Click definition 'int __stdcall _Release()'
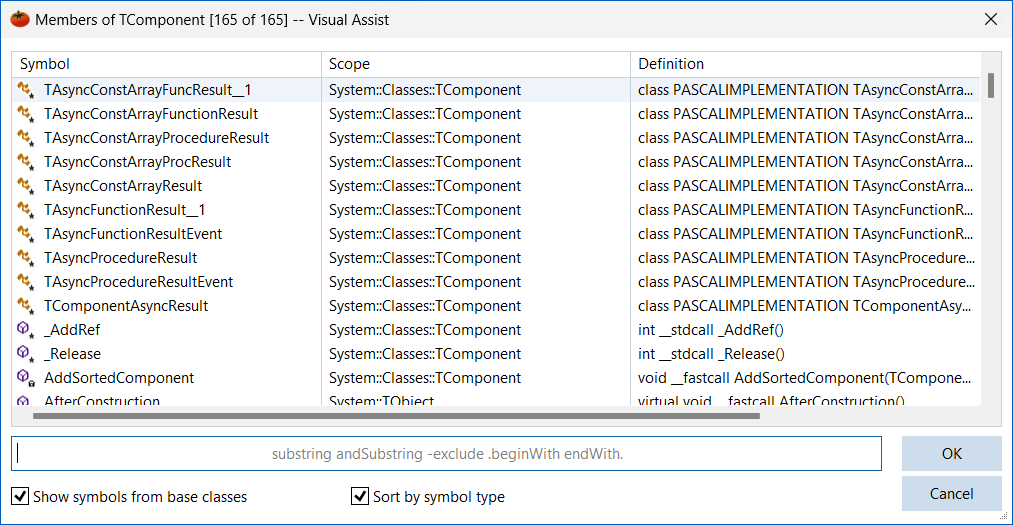Image resolution: width=1013 pixels, height=525 pixels. (711, 353)
